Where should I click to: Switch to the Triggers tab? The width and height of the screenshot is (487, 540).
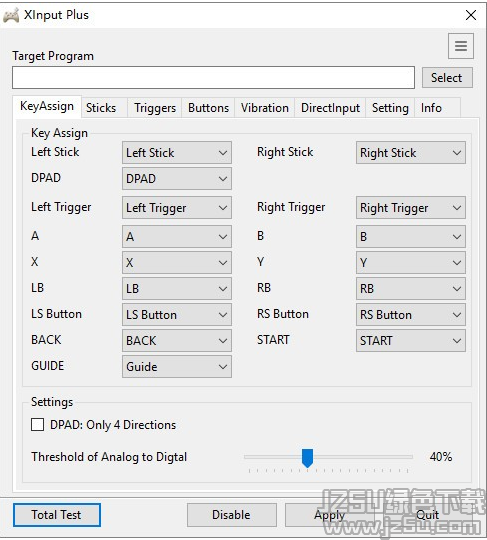pos(155,108)
